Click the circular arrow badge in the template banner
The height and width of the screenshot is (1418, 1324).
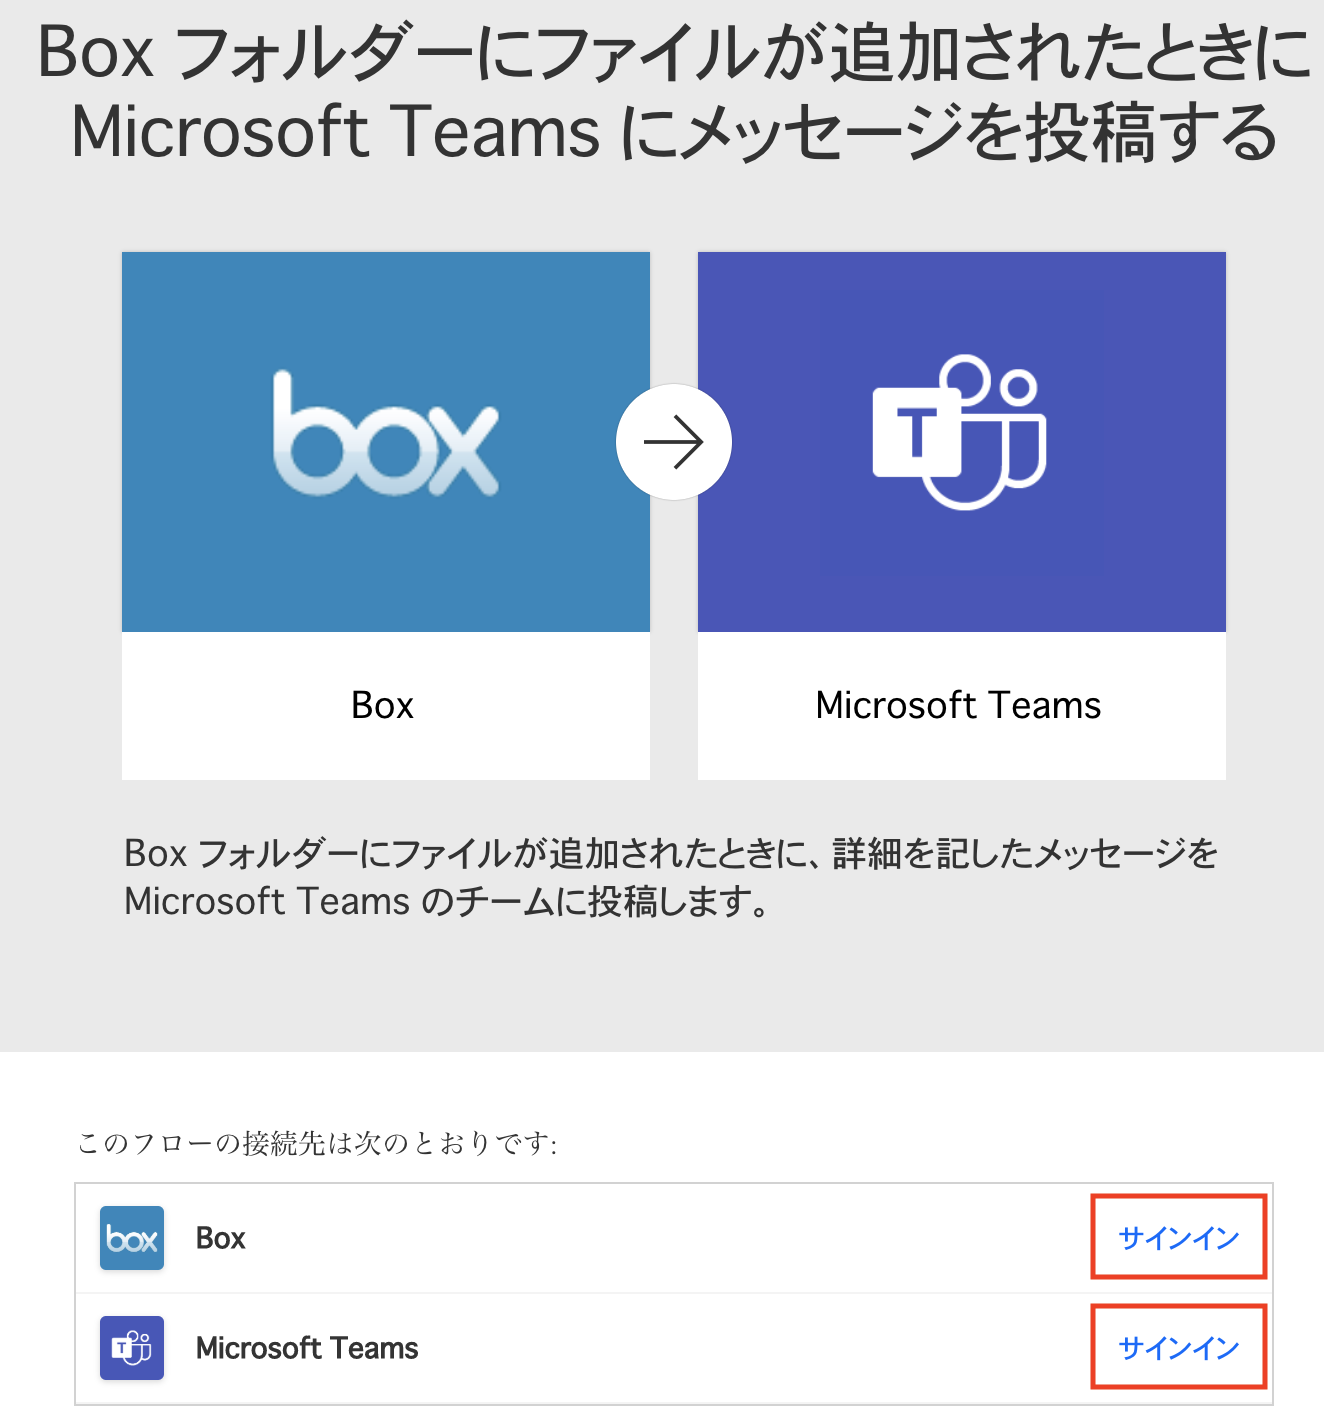[x=673, y=442]
